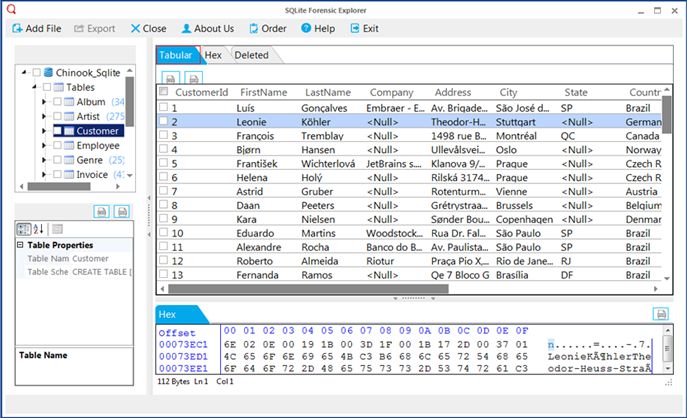Expand the Genre tree node
Screen dimensions: 687x418
[x=44, y=160]
